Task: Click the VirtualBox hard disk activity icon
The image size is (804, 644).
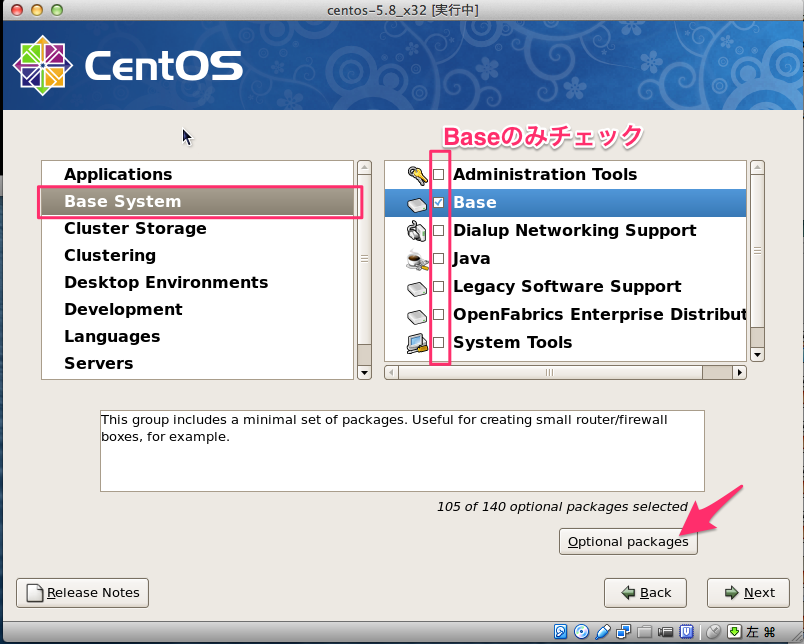Action: [x=560, y=632]
